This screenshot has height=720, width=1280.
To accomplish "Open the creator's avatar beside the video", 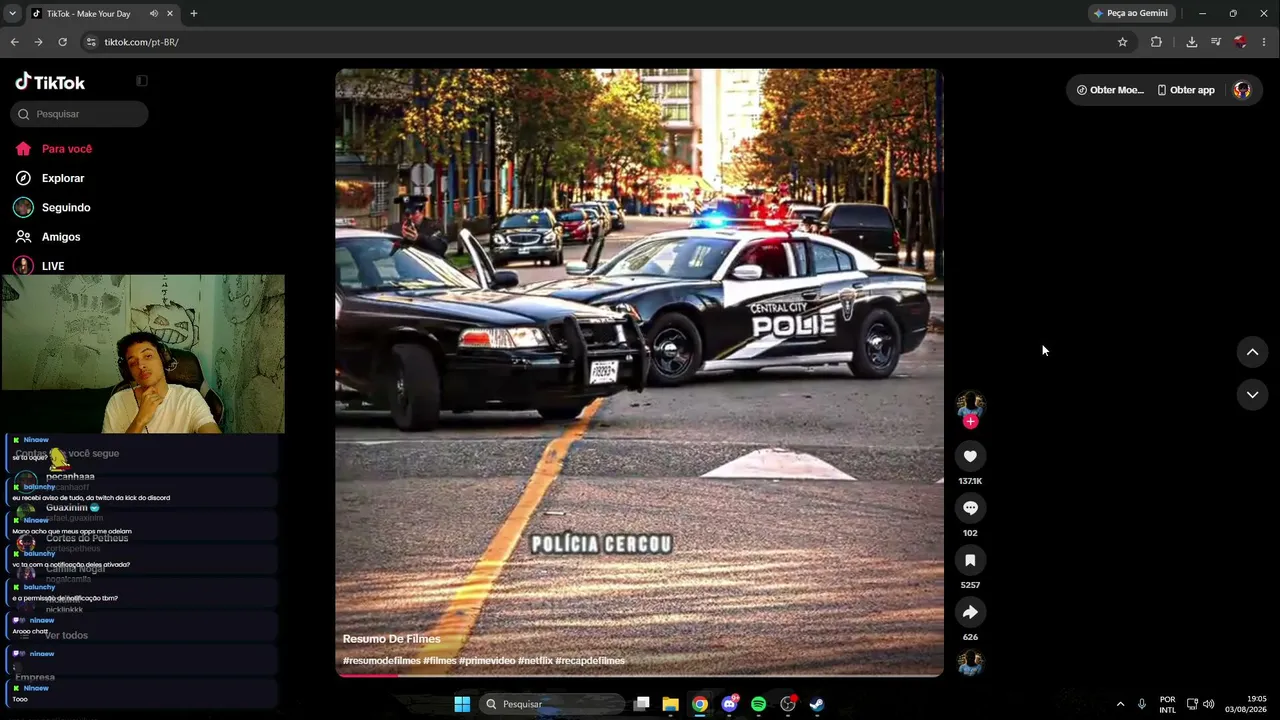I will 970,404.
